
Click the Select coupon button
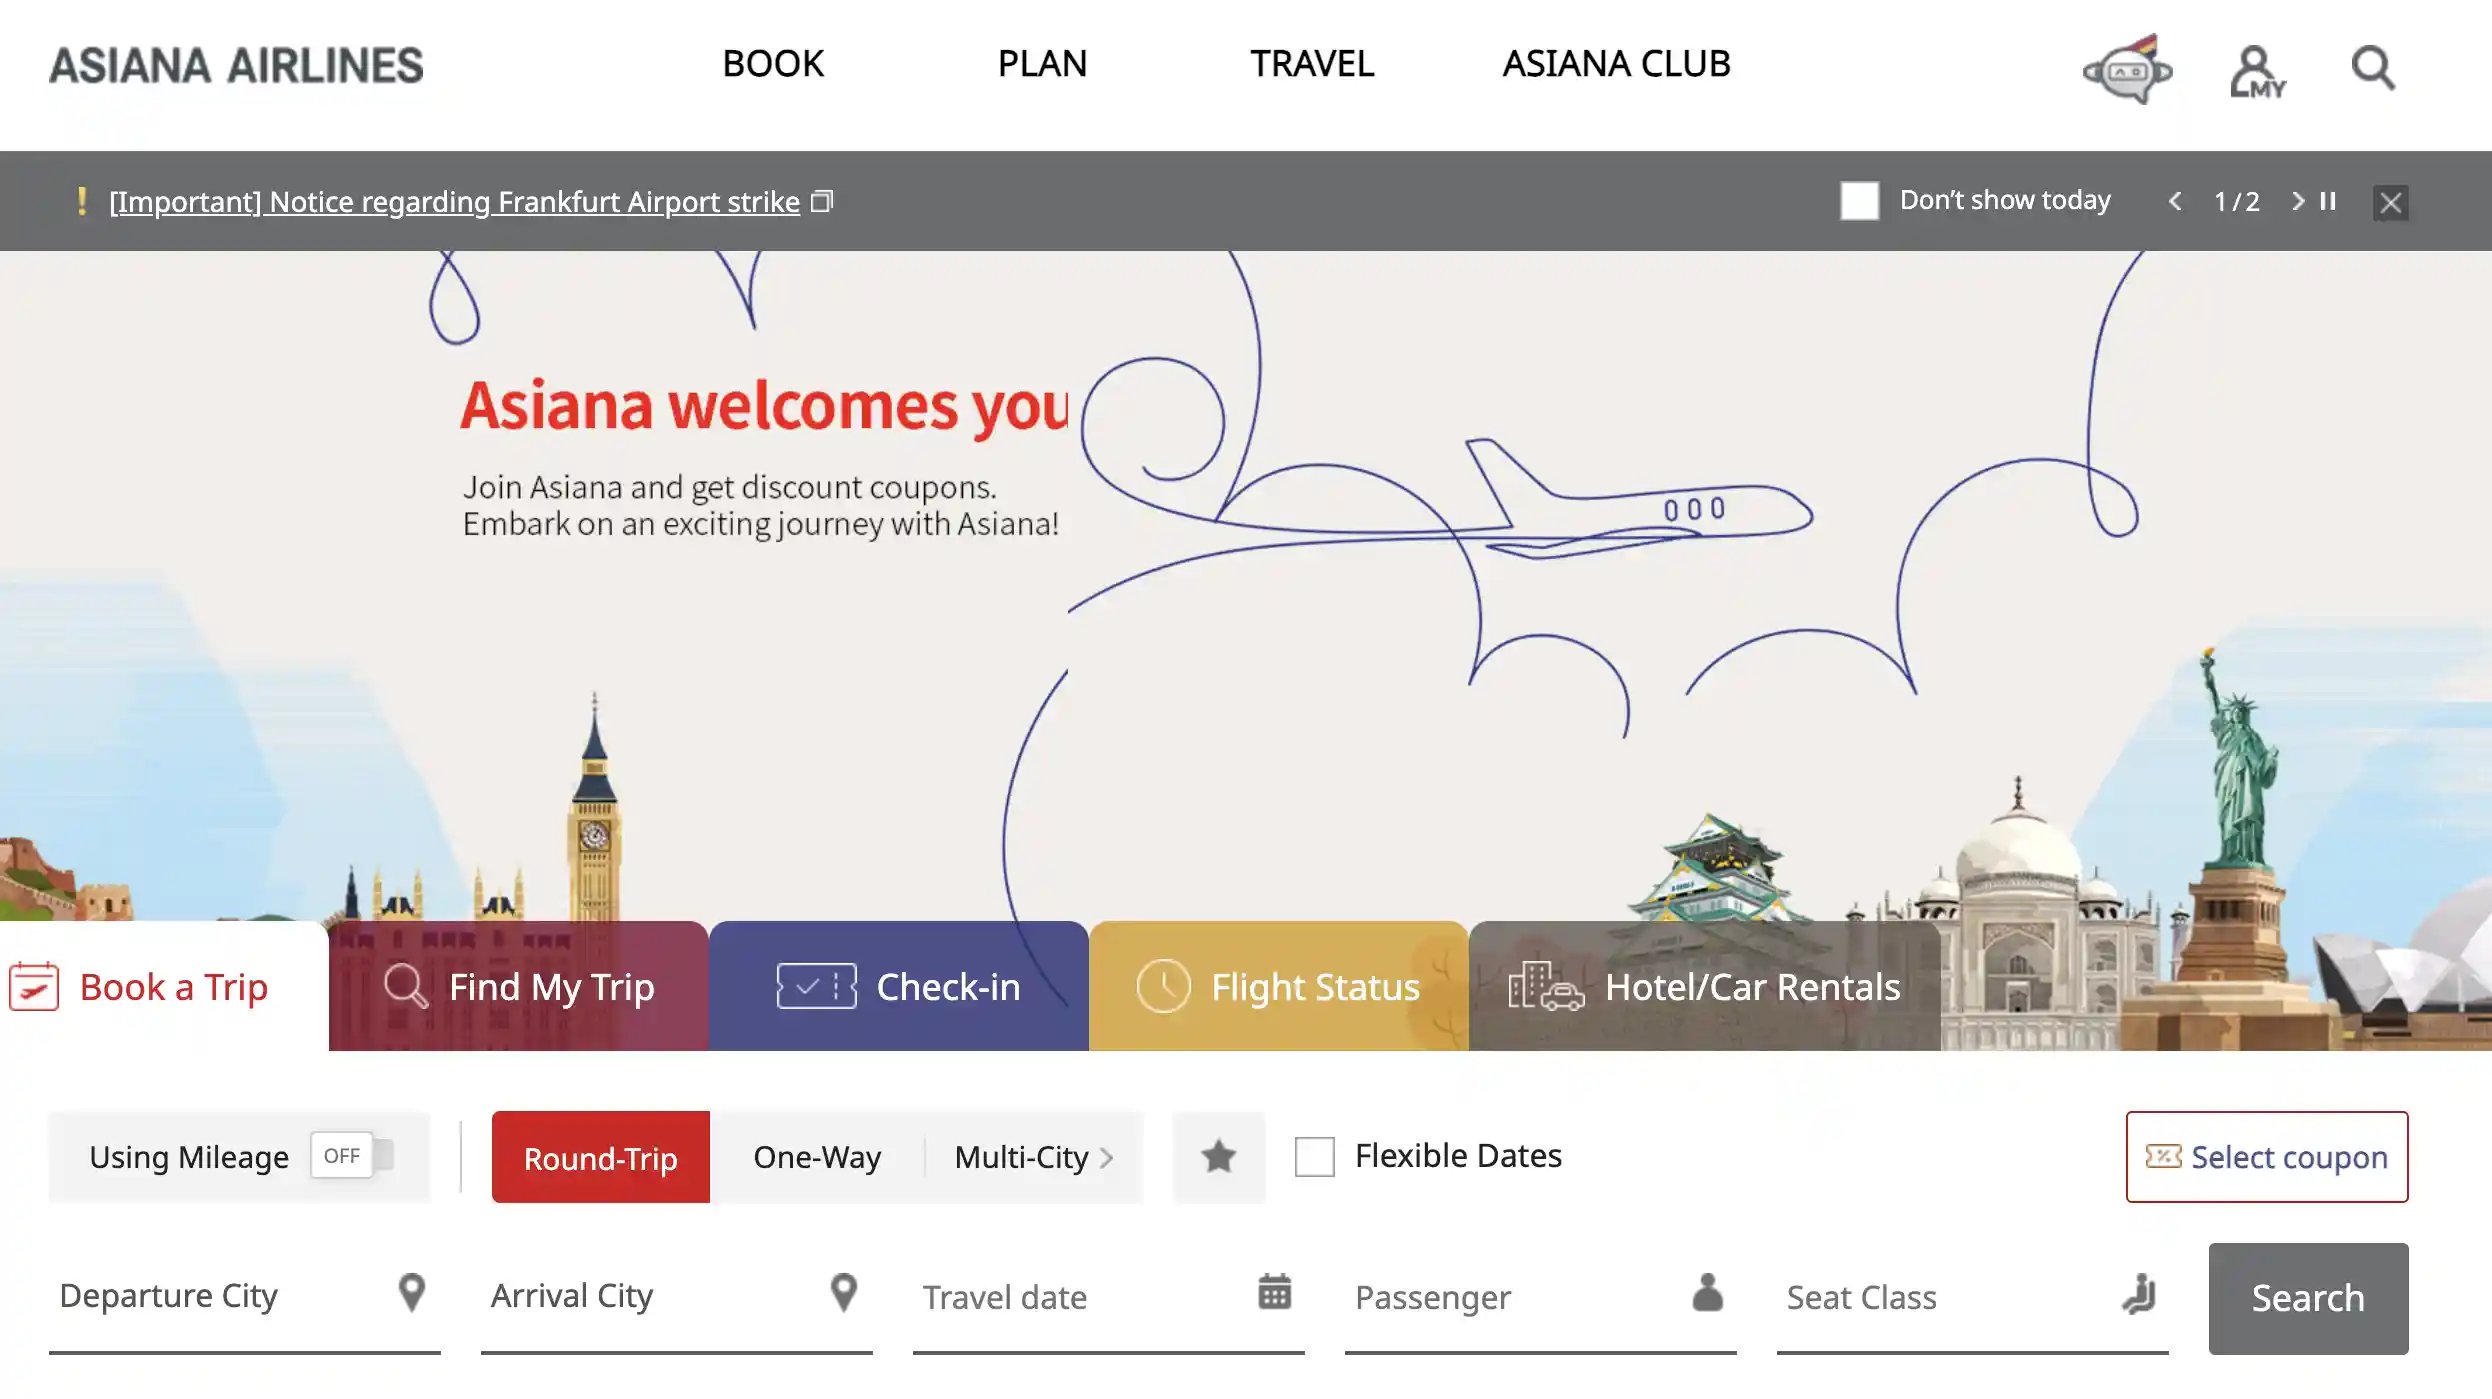click(2266, 1156)
